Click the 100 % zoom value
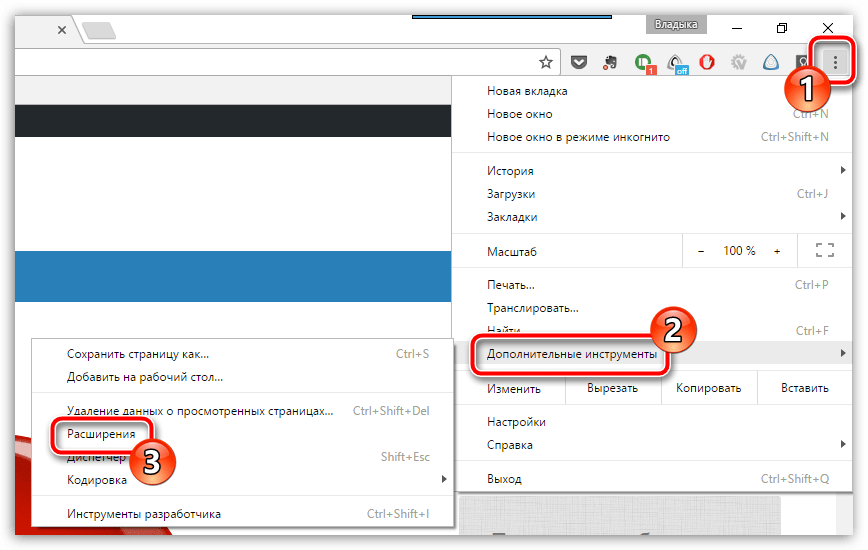868x550 pixels. point(739,251)
